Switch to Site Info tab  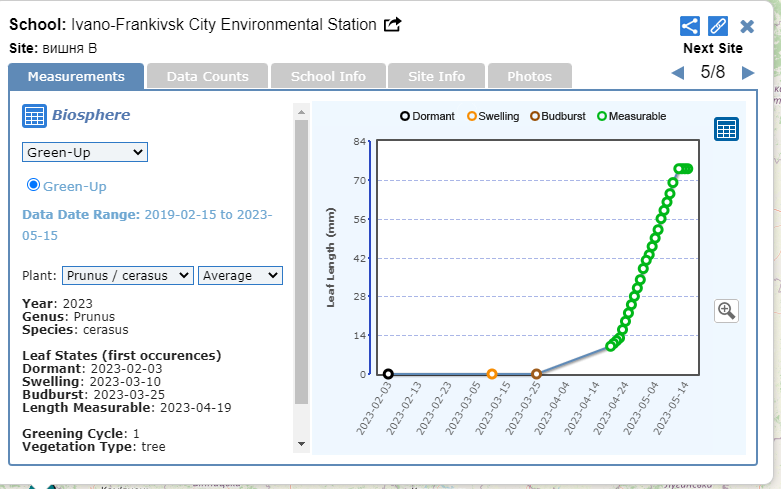tap(436, 76)
